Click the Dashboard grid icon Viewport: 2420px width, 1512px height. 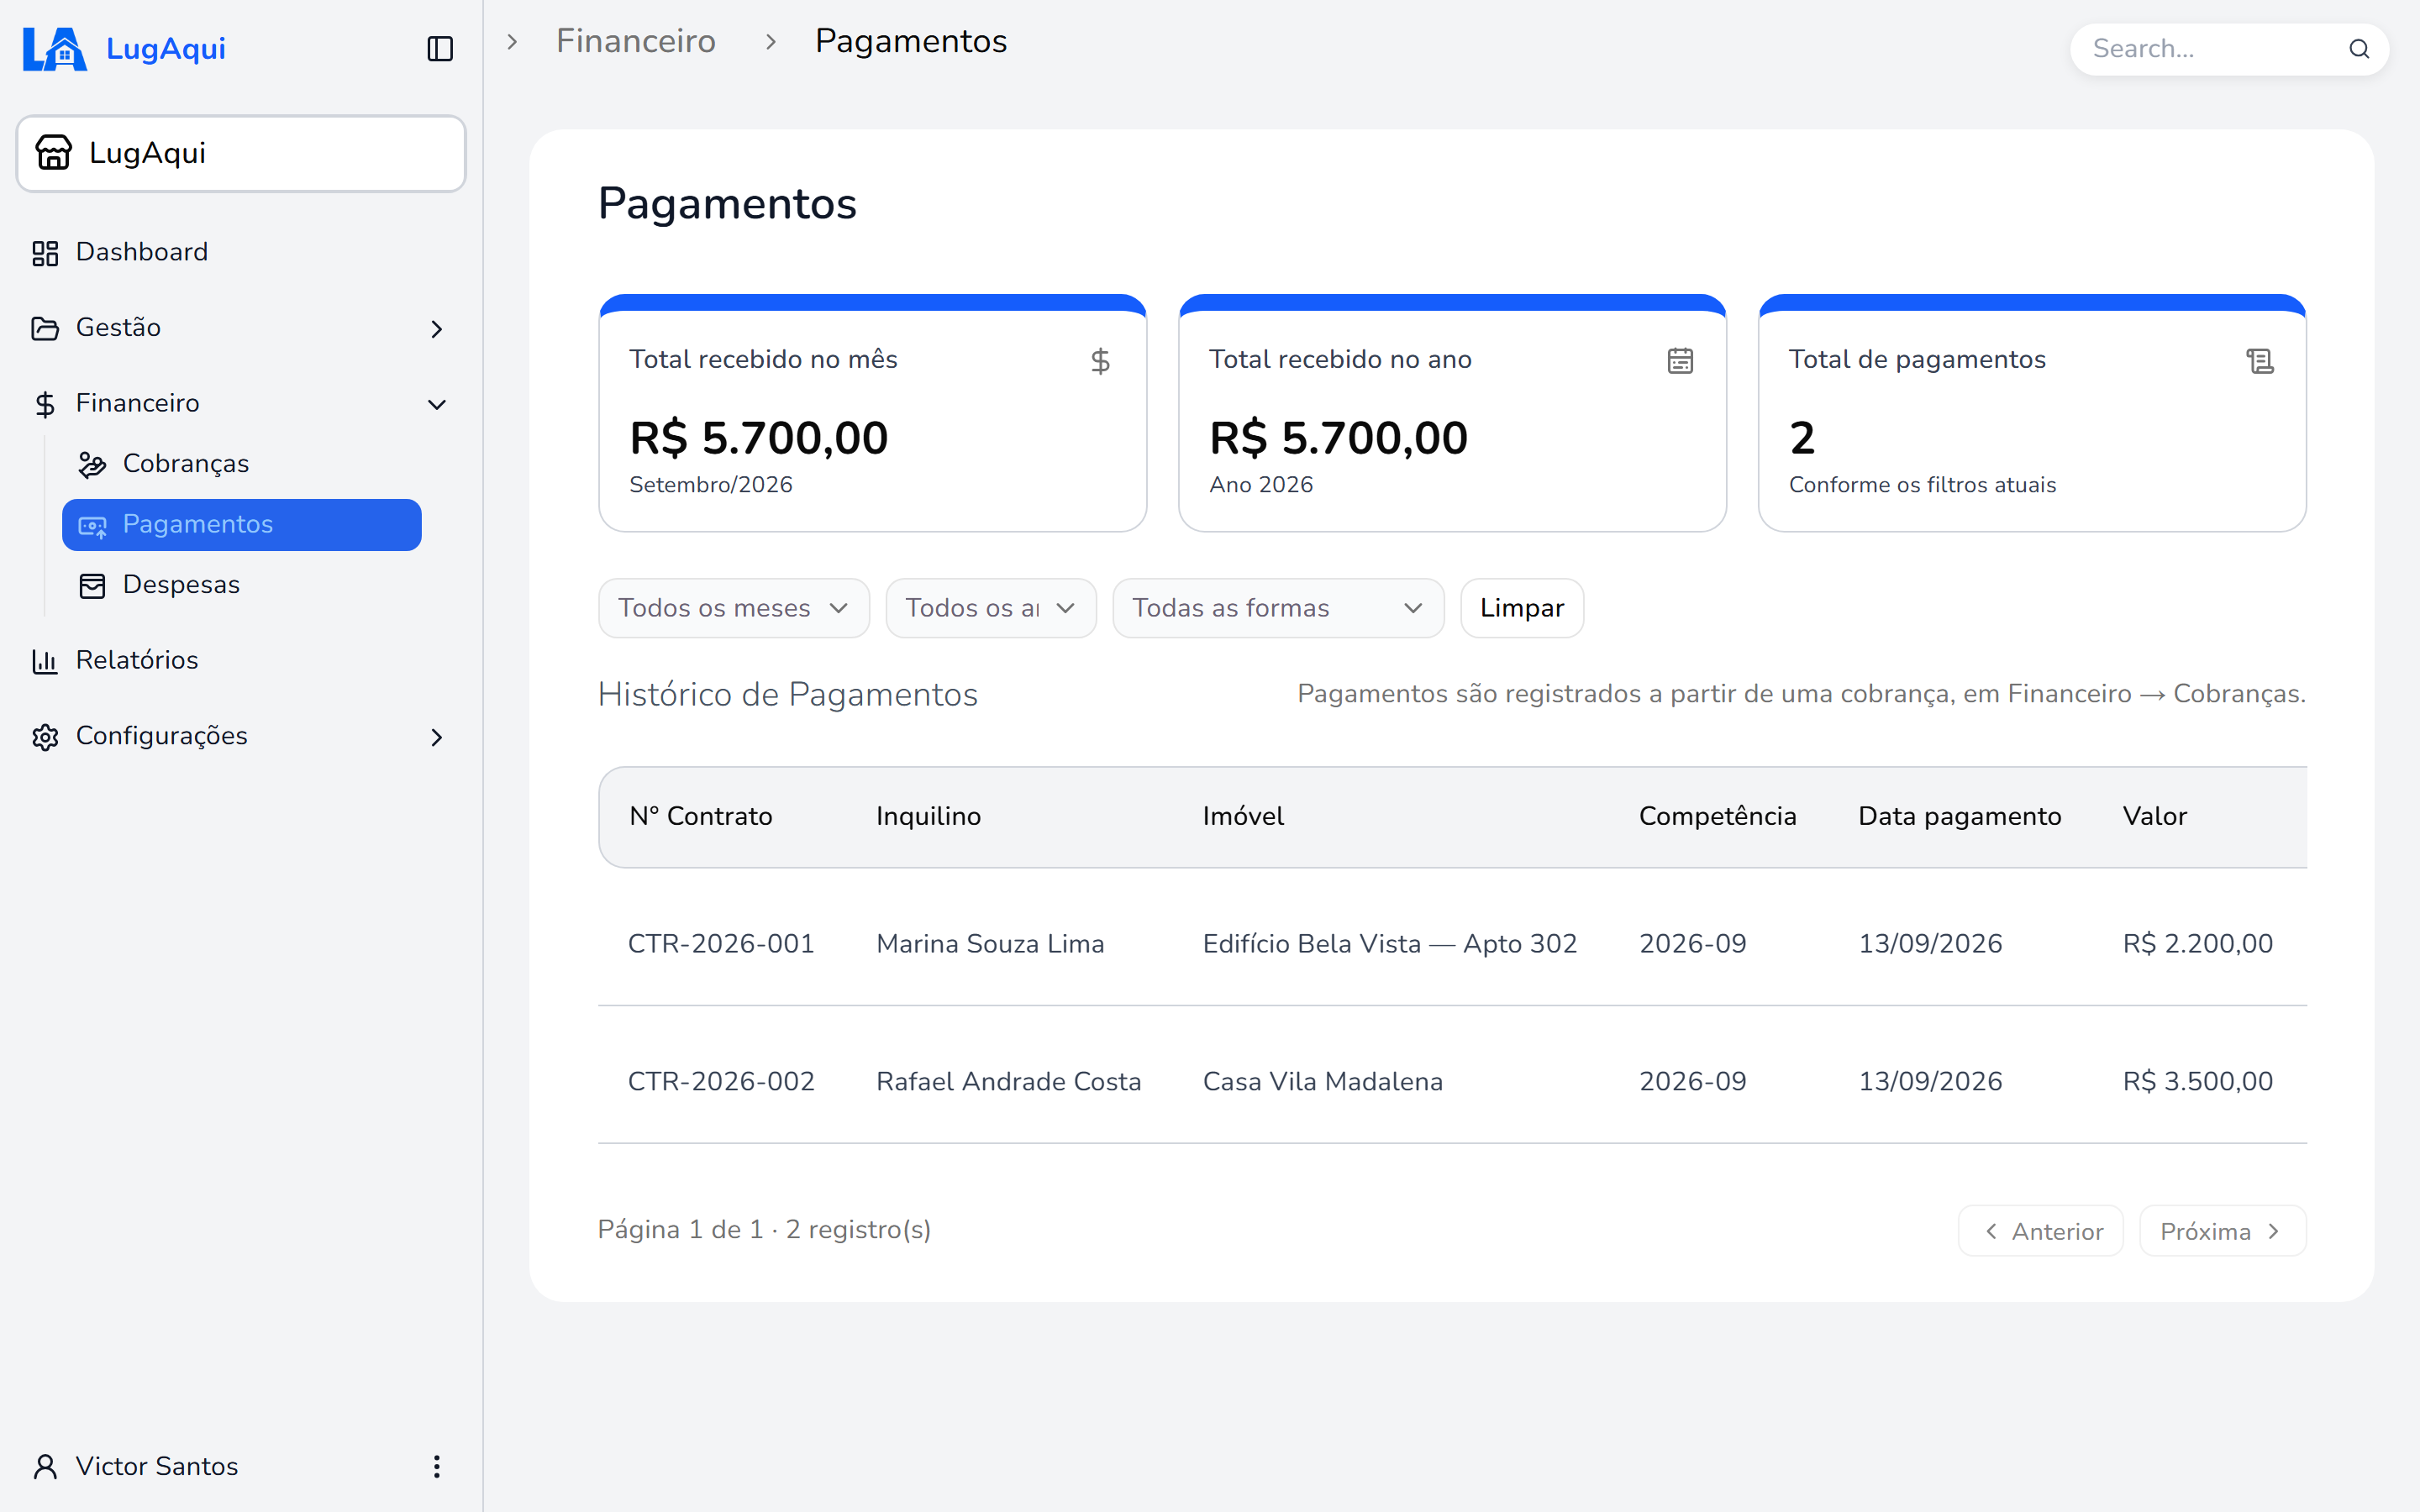[x=45, y=253]
